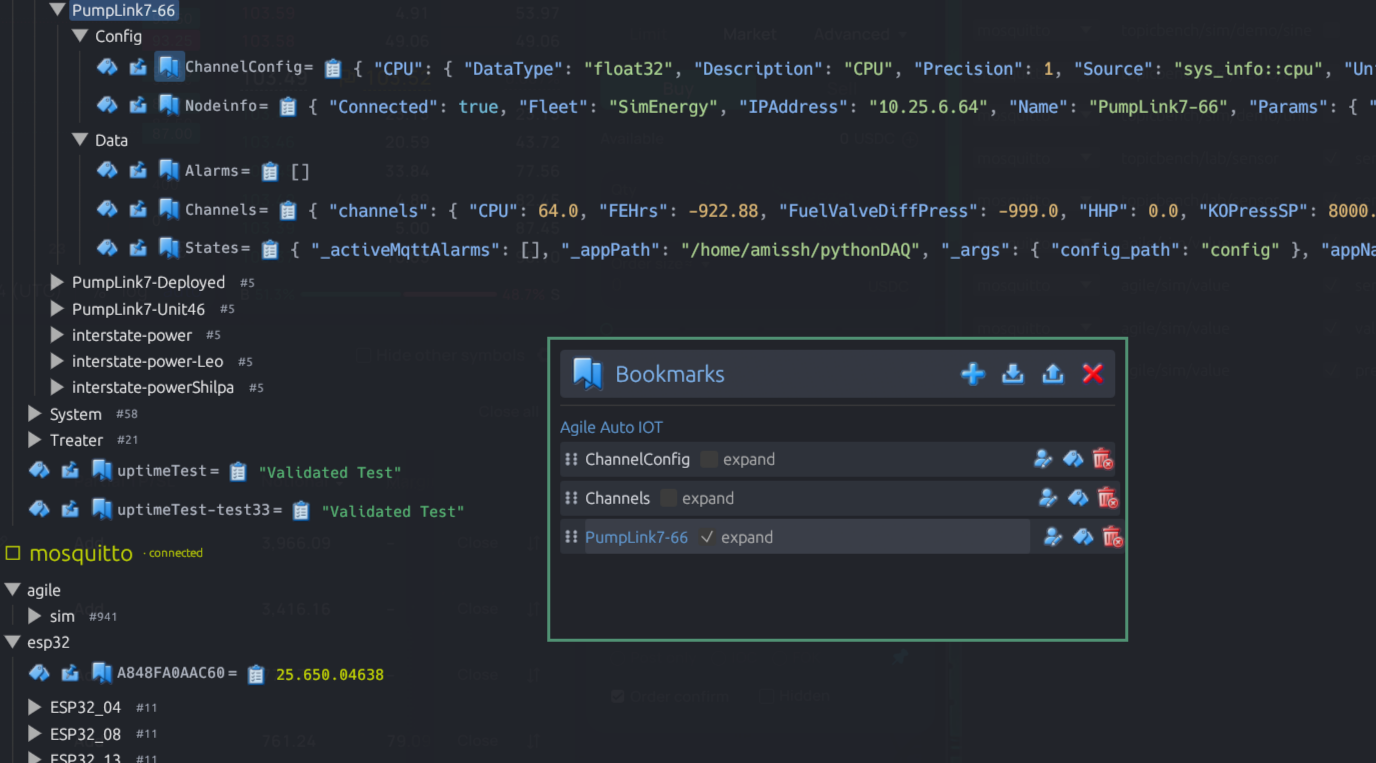1376x763 pixels.
Task: Expand the ESP32_04 node
Action: pyautogui.click(x=35, y=707)
